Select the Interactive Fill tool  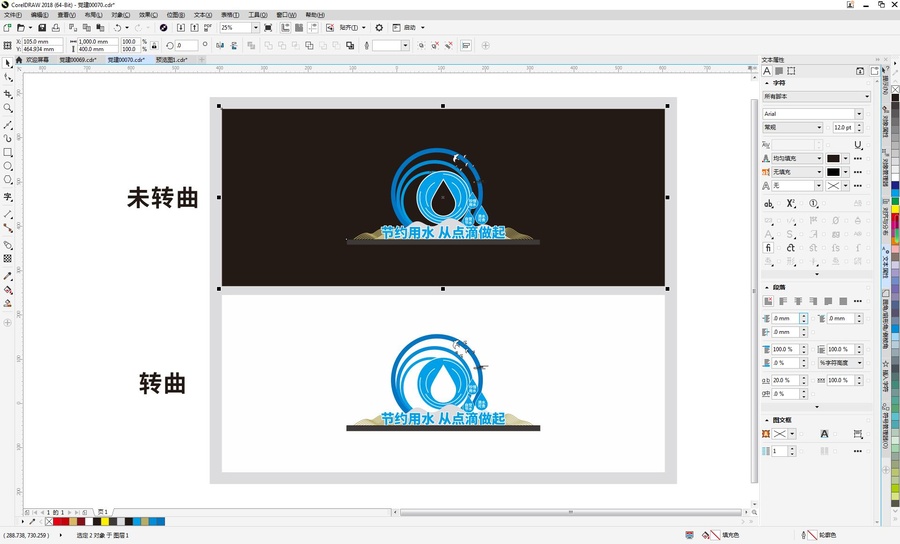[x=7, y=290]
